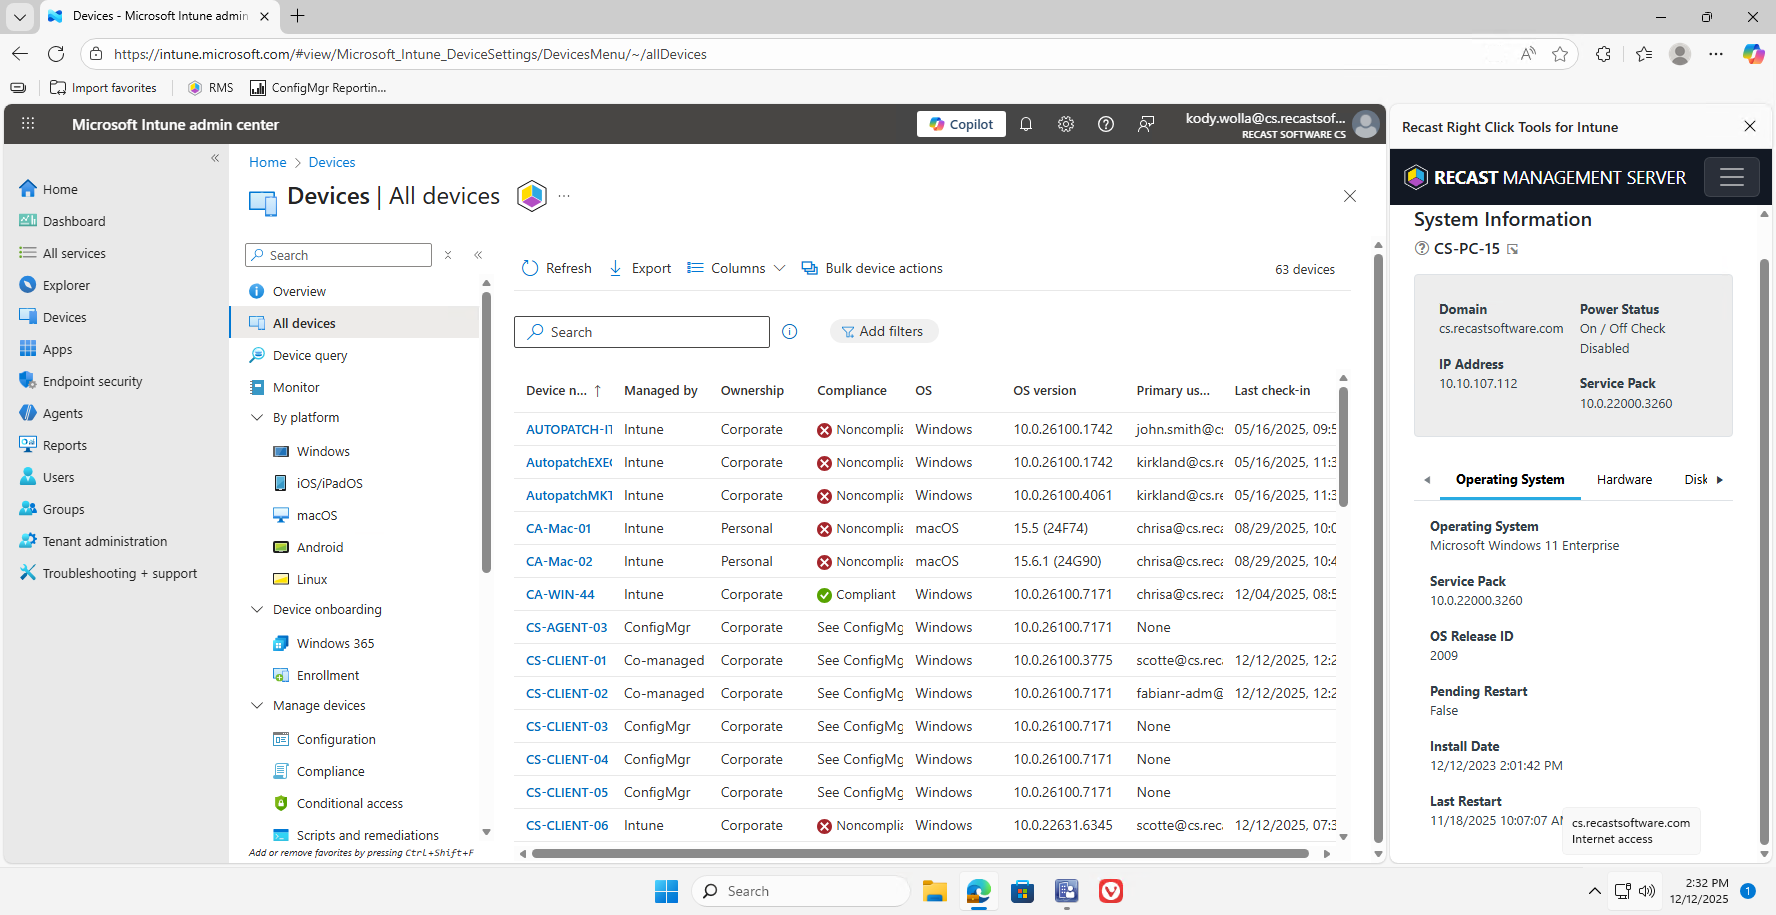
Task: Switch to Operating System tab
Action: (x=1510, y=479)
